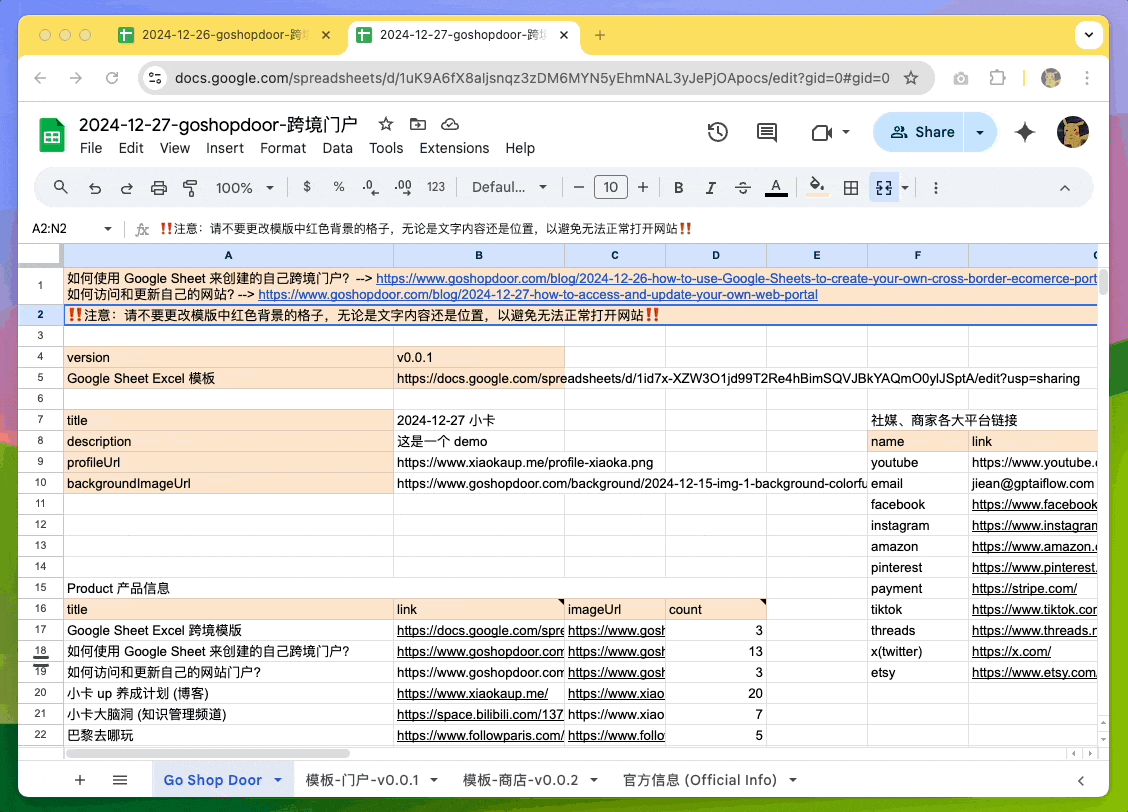Viewport: 1128px width, 812px height.
Task: Check the cloud save status icon
Action: [x=450, y=124]
